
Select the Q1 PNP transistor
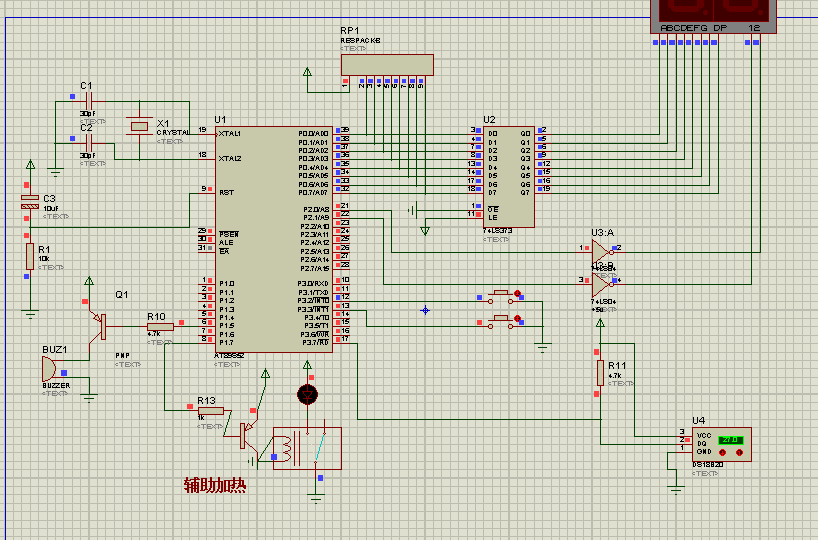point(99,326)
